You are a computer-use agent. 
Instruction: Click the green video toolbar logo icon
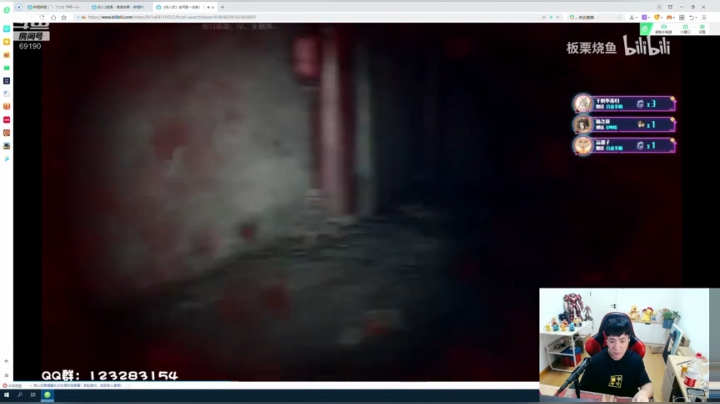click(645, 29)
